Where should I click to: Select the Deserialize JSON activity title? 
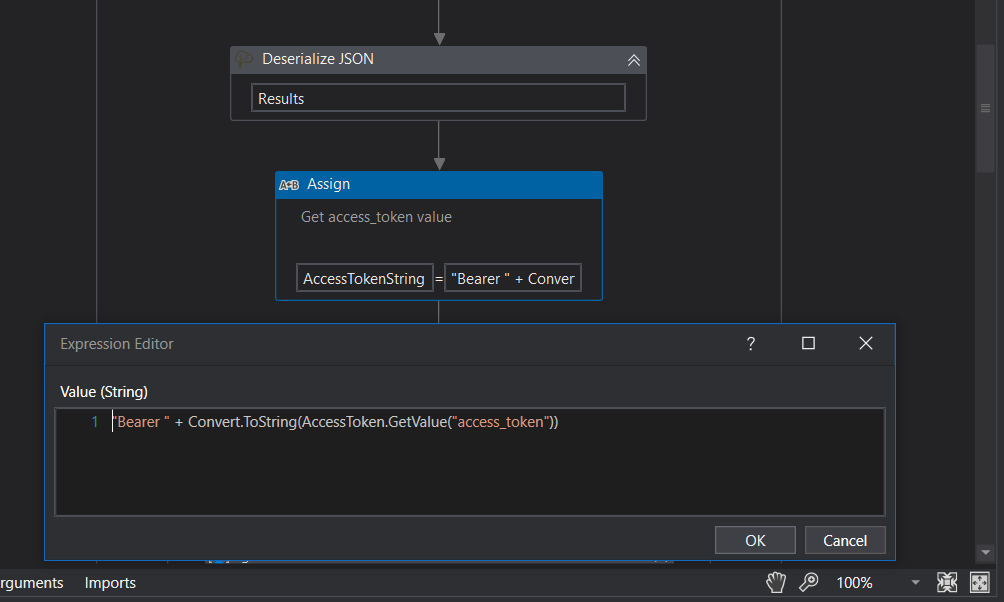(318, 59)
